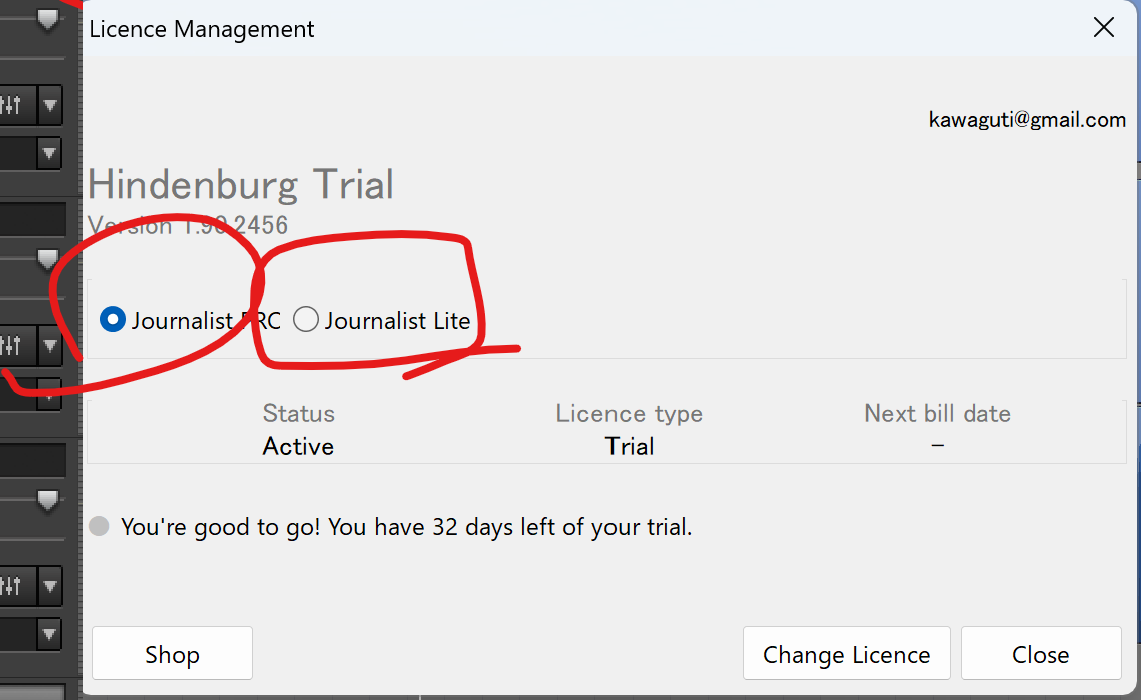Viewport: 1141px width, 700px height.
Task: Select the Journalist PRC licence radio button
Action: pyautogui.click(x=113, y=319)
